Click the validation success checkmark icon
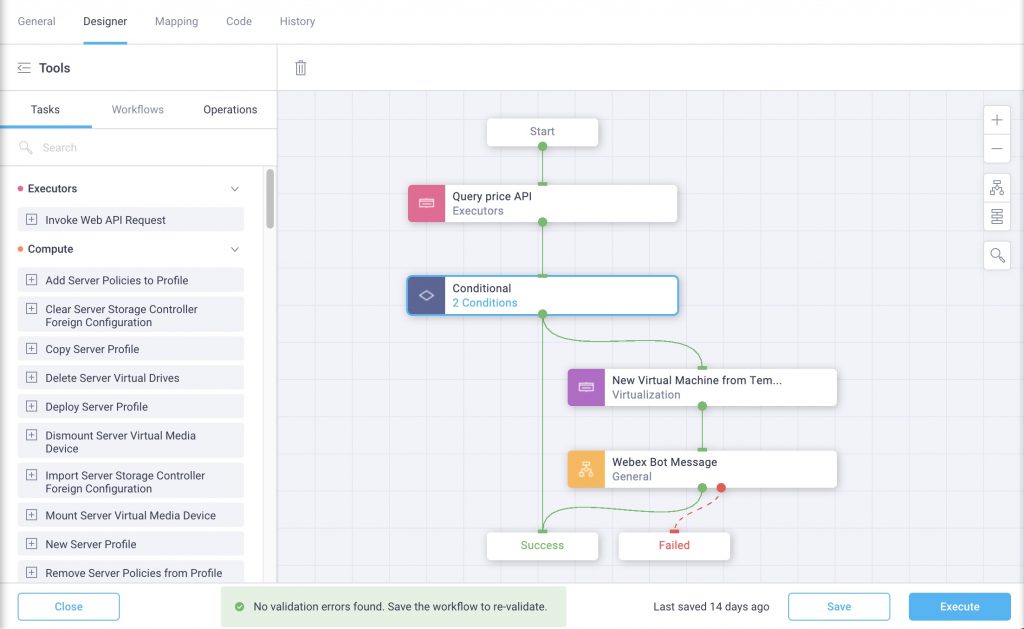The width and height of the screenshot is (1024, 629). coord(240,606)
